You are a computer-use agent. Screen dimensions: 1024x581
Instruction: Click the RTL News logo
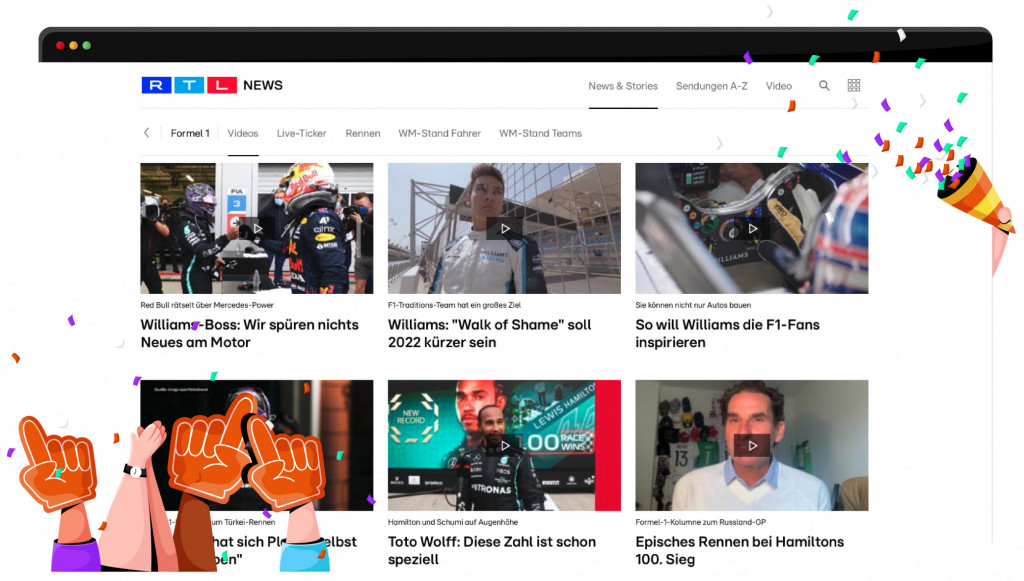tap(212, 86)
